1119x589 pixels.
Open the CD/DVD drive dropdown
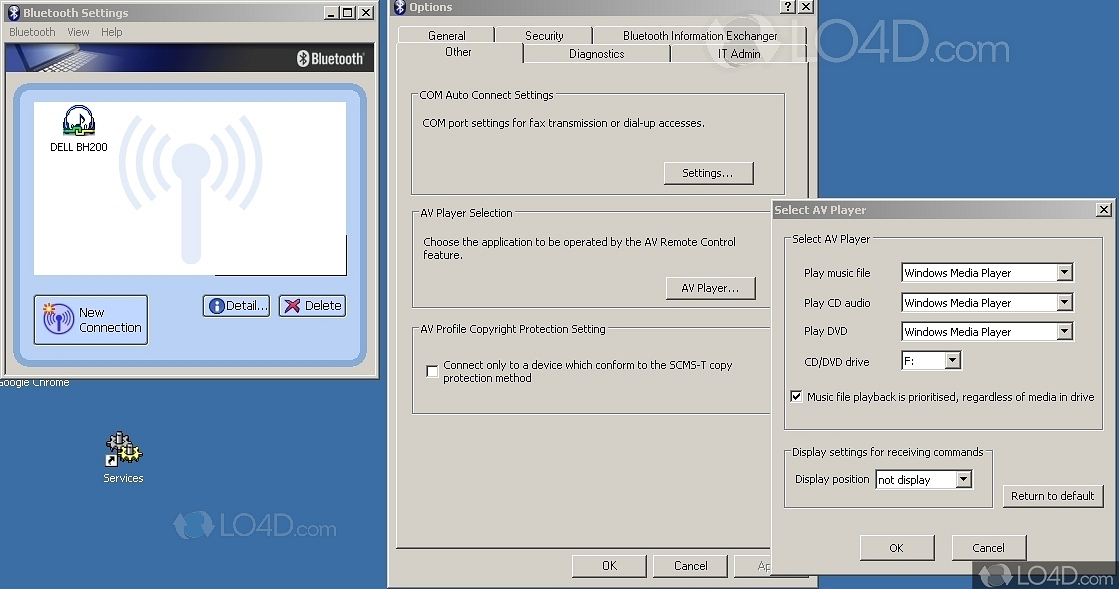point(953,361)
